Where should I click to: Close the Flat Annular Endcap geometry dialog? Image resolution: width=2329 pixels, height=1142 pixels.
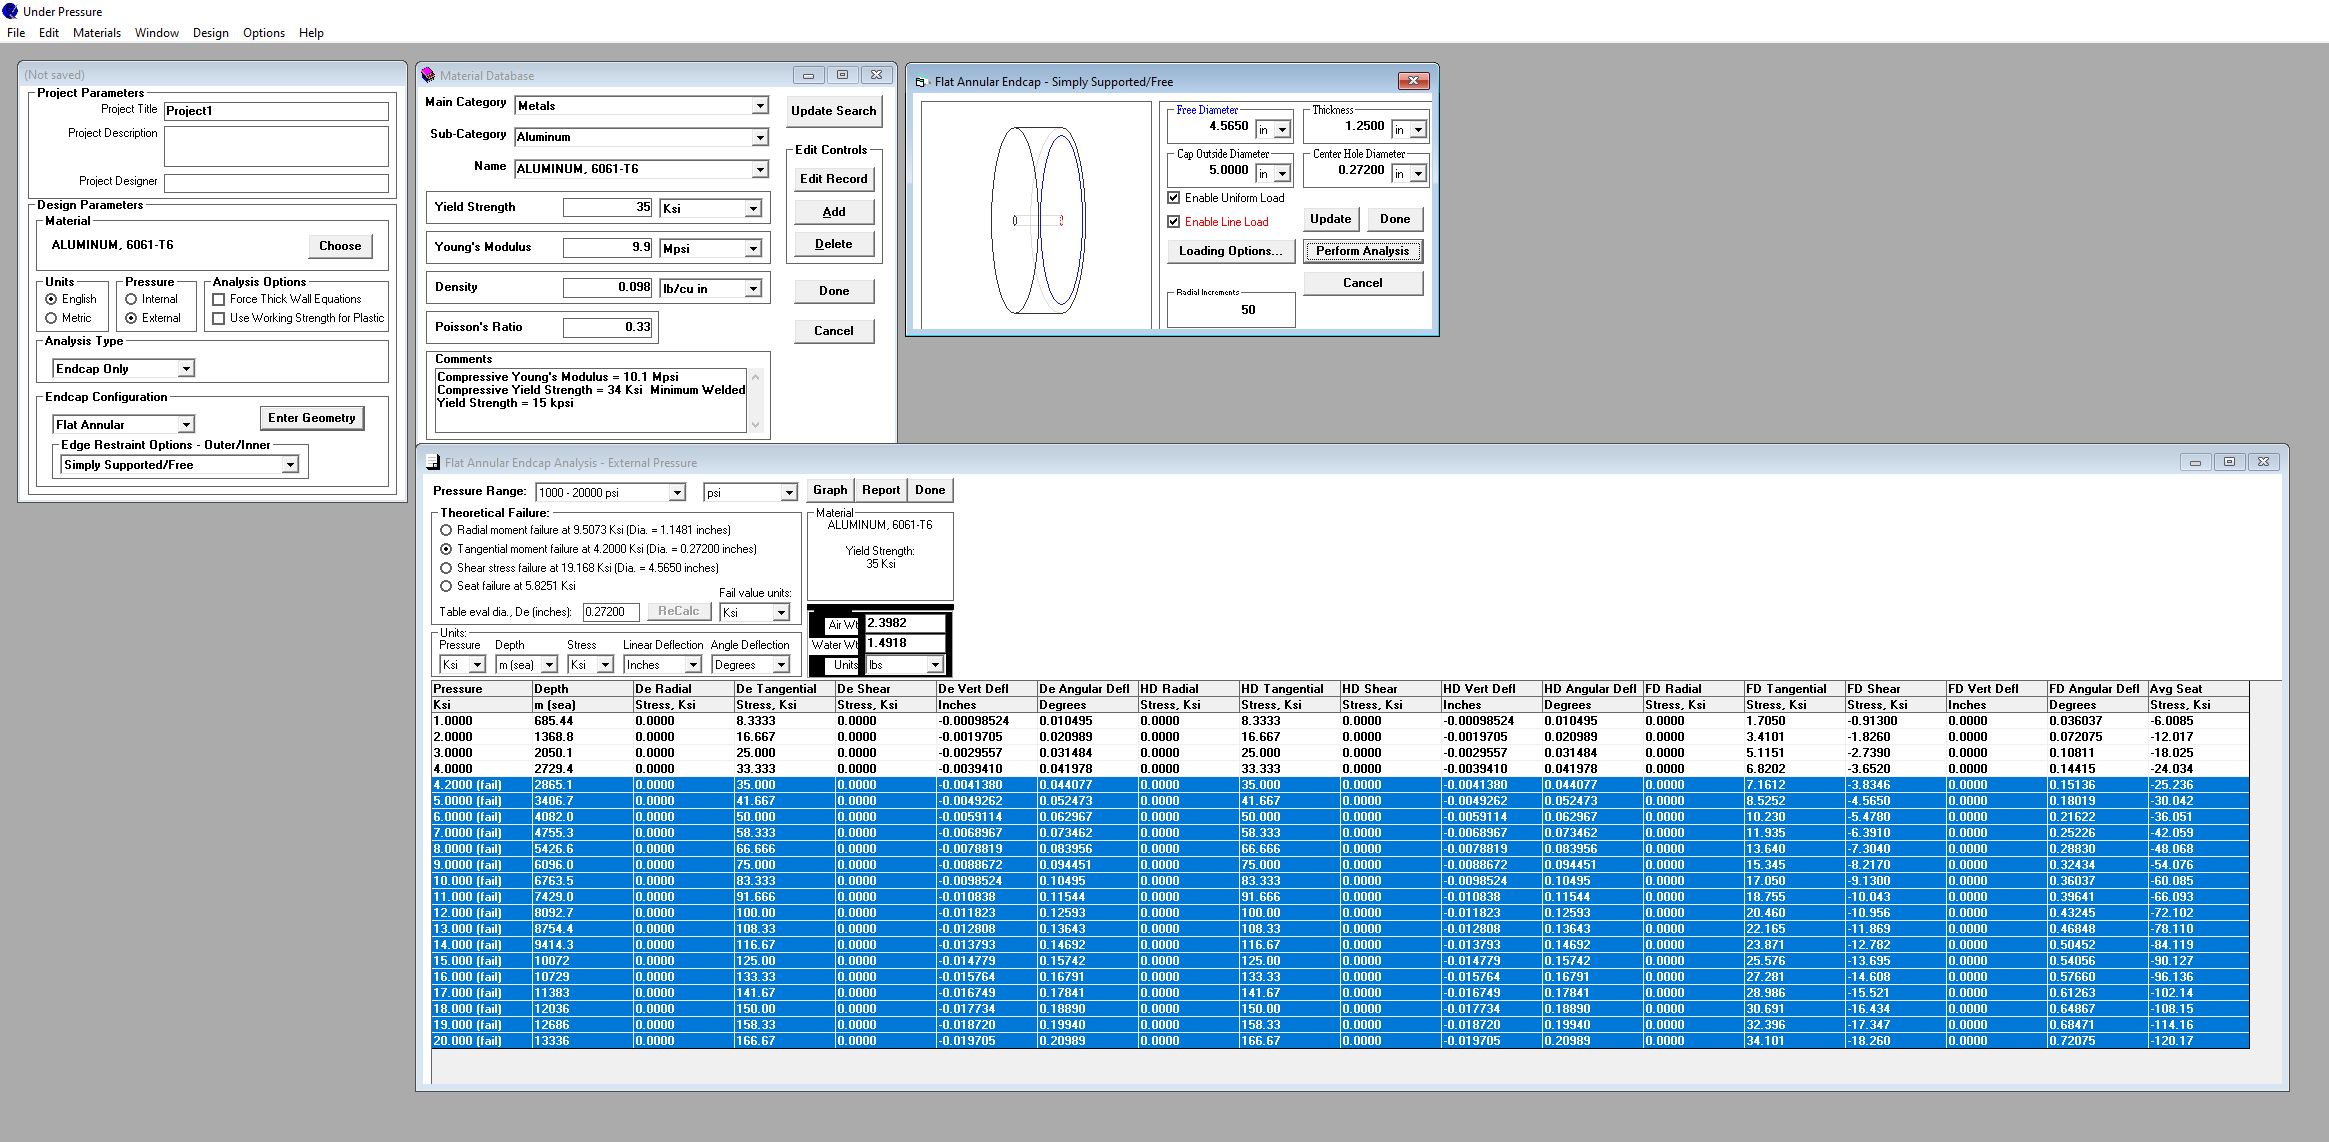1412,81
